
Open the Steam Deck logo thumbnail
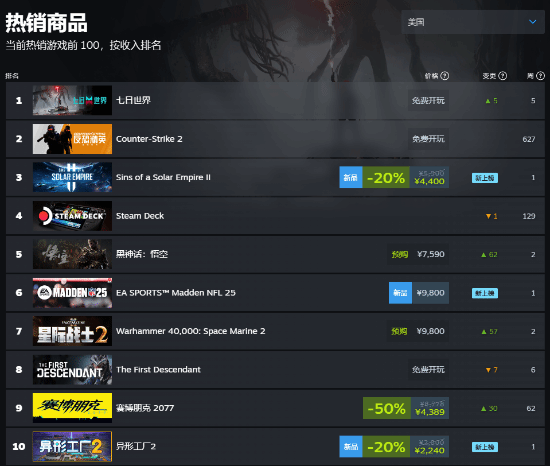click(72, 216)
